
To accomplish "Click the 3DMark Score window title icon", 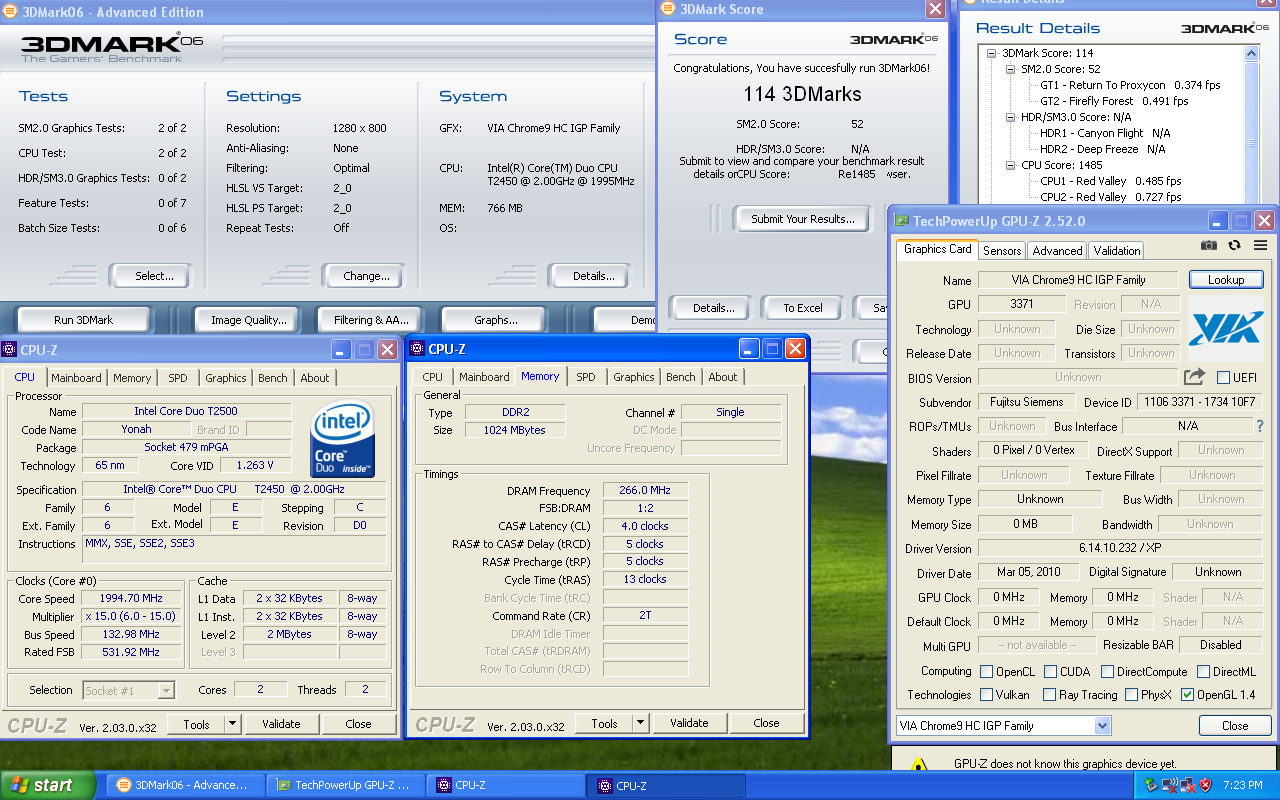I will [668, 9].
